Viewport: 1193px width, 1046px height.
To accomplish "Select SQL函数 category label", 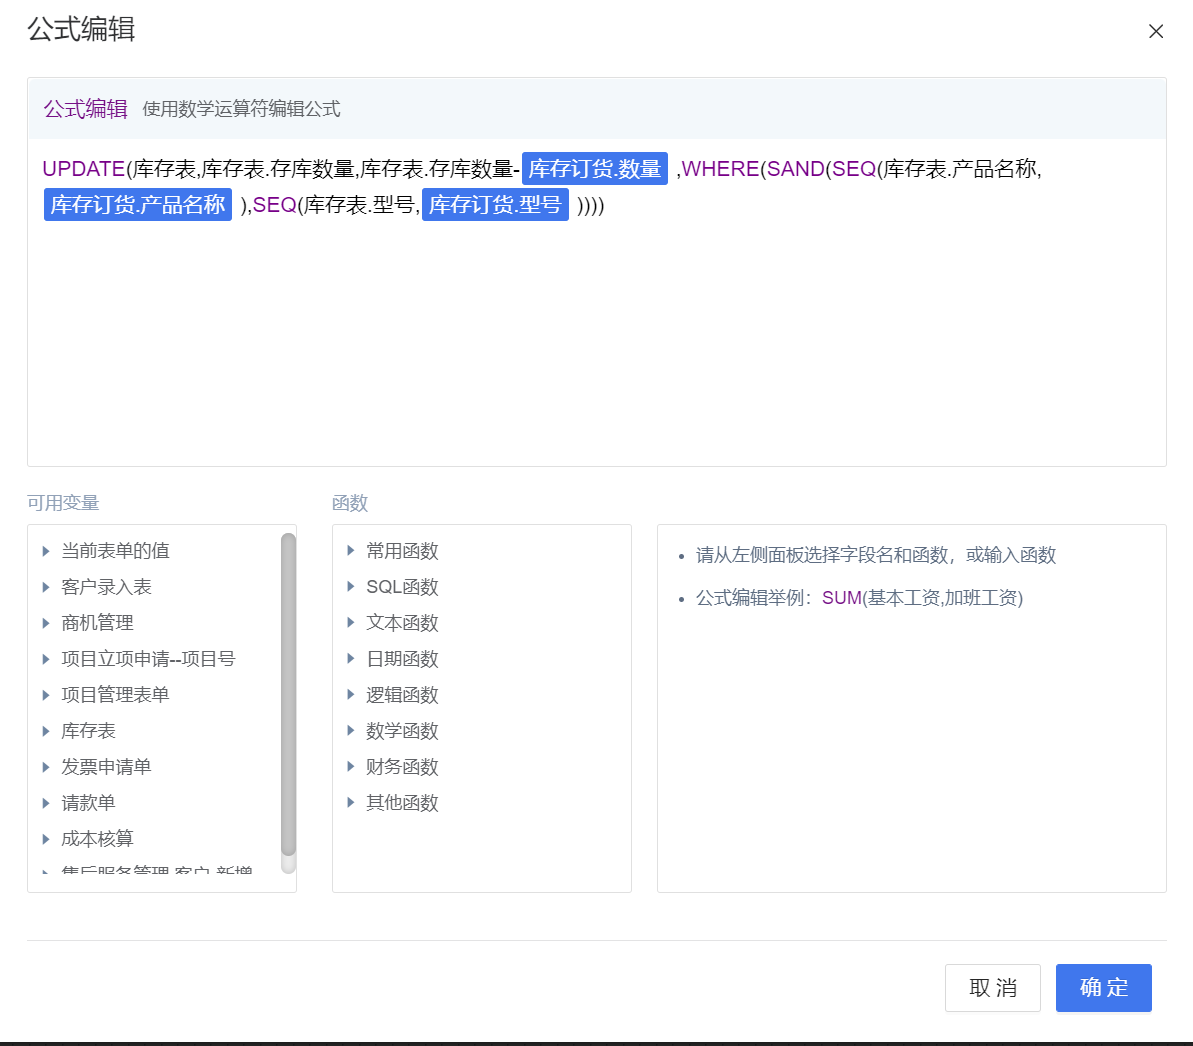I will [x=402, y=587].
